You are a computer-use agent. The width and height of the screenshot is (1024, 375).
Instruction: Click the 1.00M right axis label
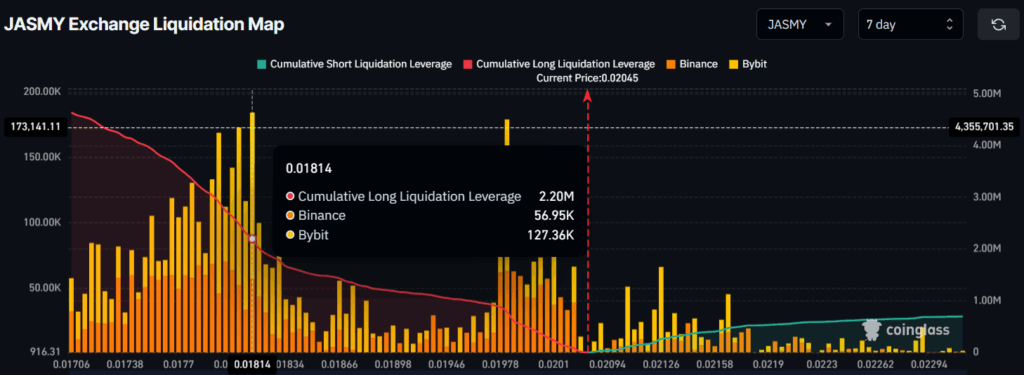(x=987, y=301)
